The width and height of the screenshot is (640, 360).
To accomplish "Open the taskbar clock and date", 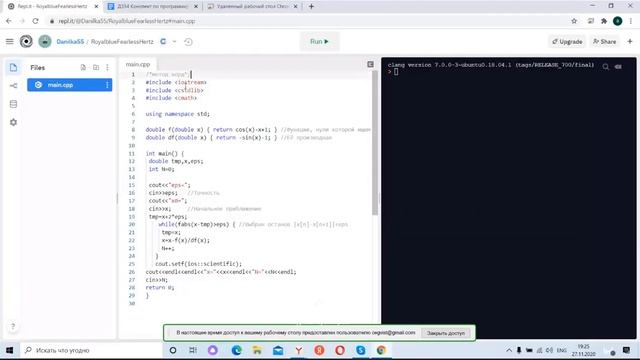I will [x=584, y=350].
